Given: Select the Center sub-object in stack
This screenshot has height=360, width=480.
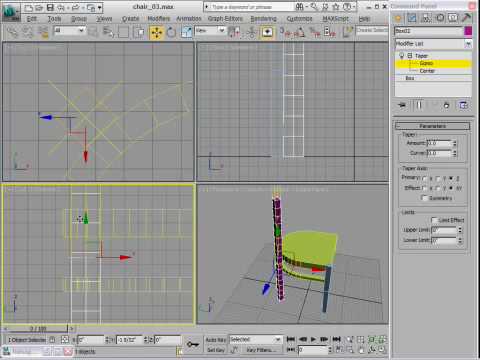Looking at the screenshot, I should [427, 71].
